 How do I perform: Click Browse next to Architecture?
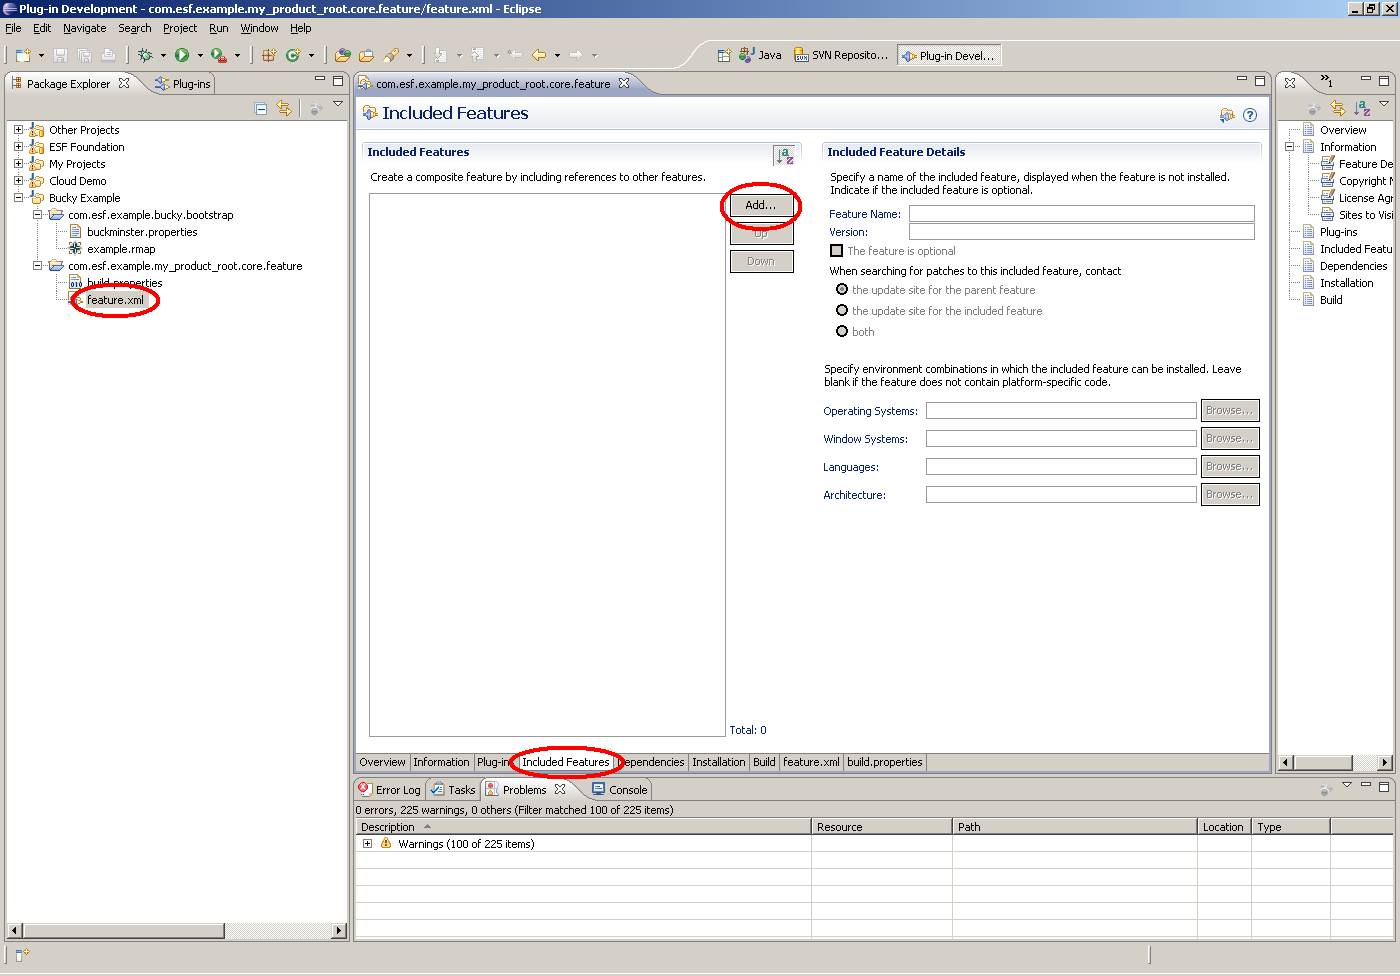pyautogui.click(x=1229, y=494)
